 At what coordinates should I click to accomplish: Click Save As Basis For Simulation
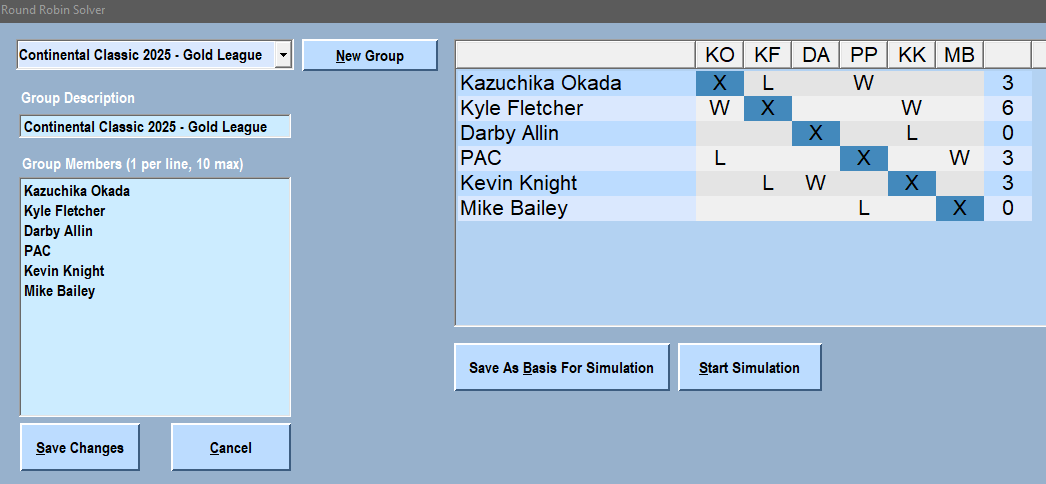click(561, 368)
